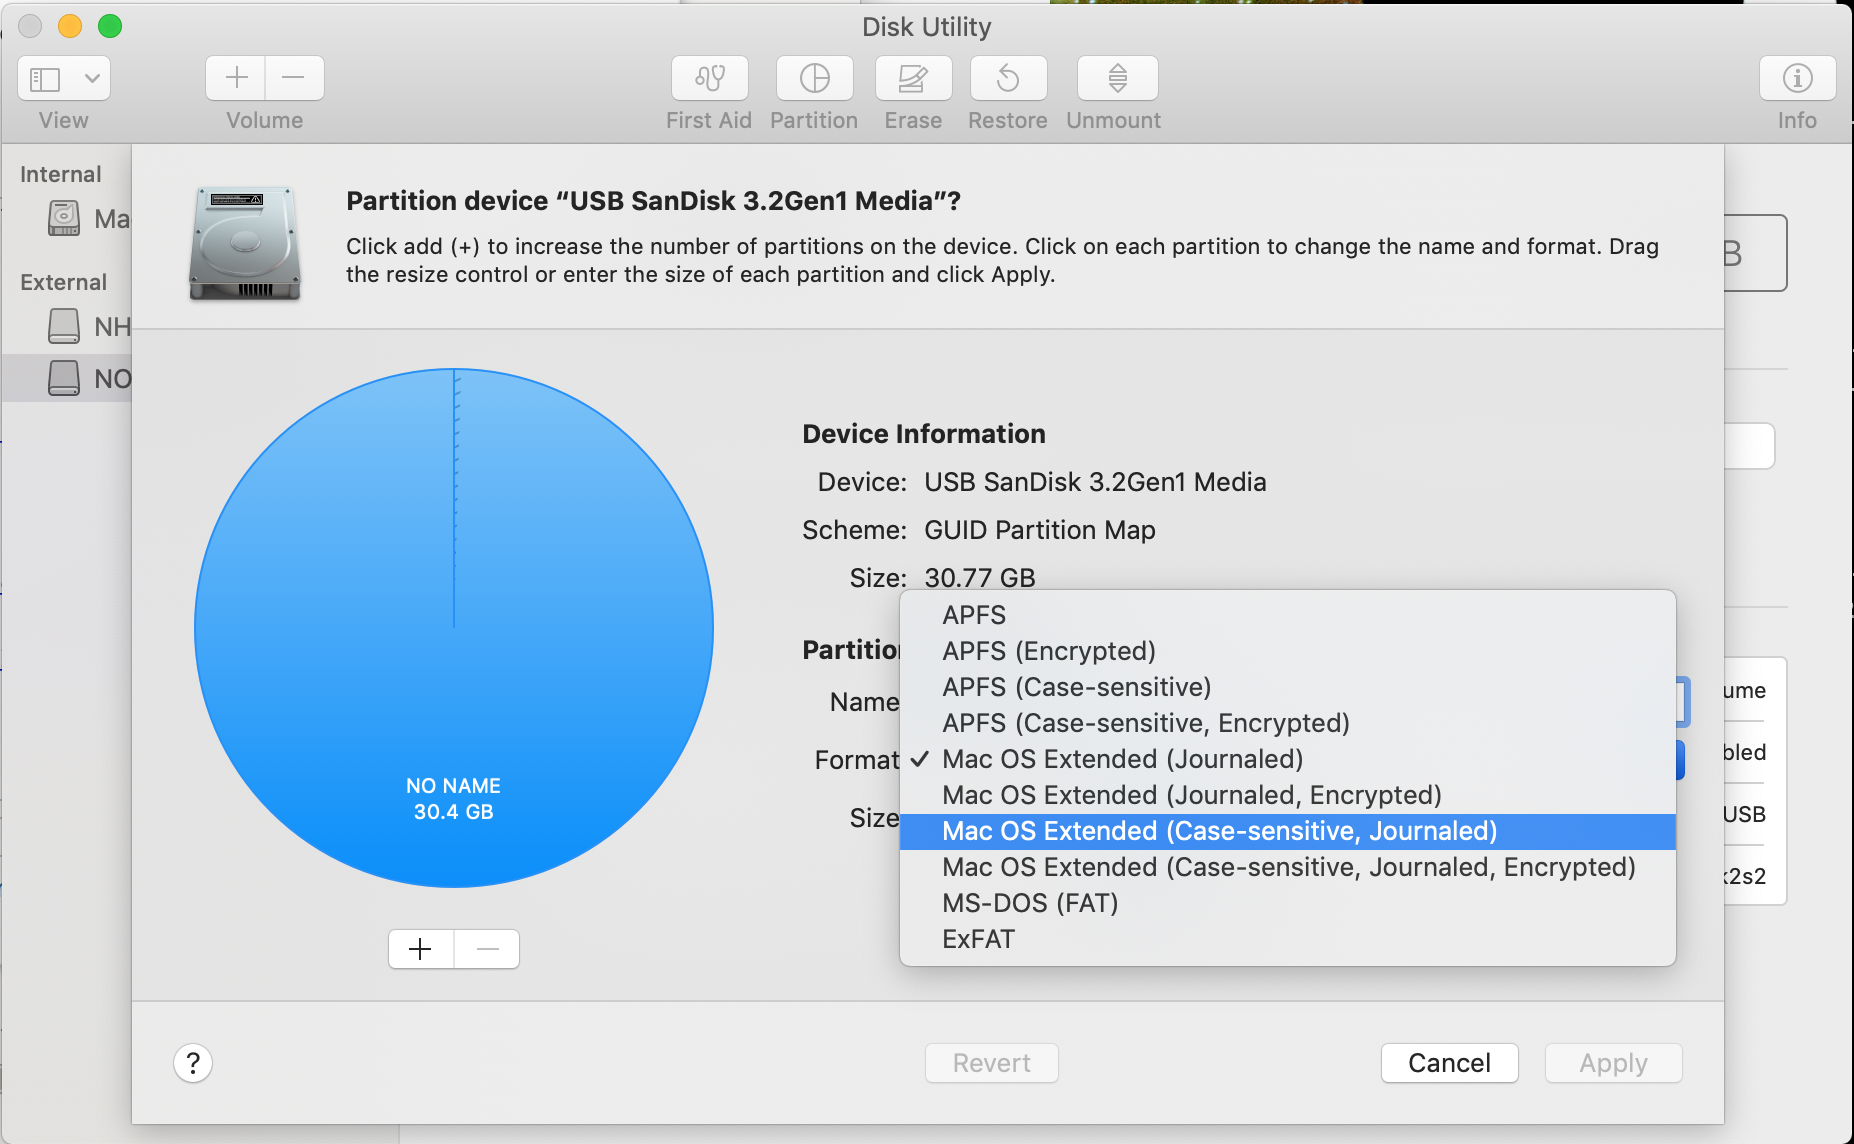Click the green zoom window button

pos(110,26)
